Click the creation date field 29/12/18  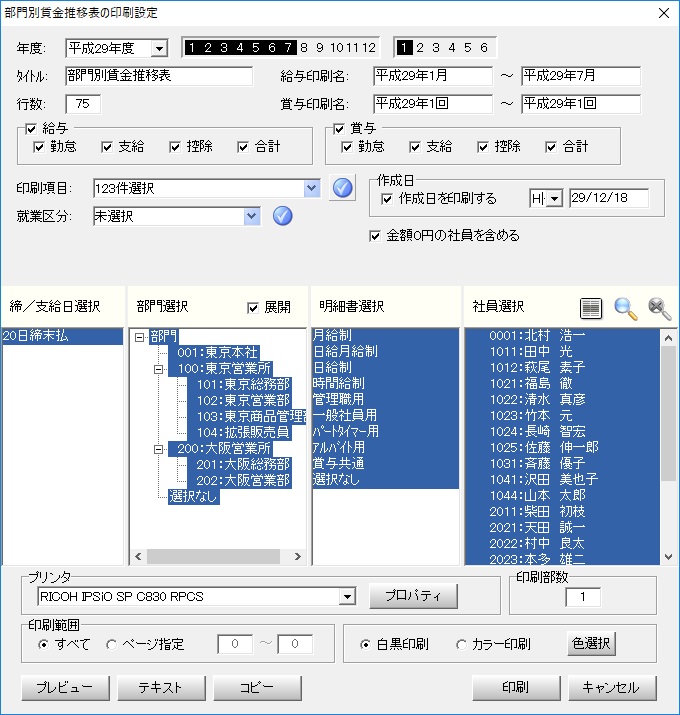coord(609,198)
